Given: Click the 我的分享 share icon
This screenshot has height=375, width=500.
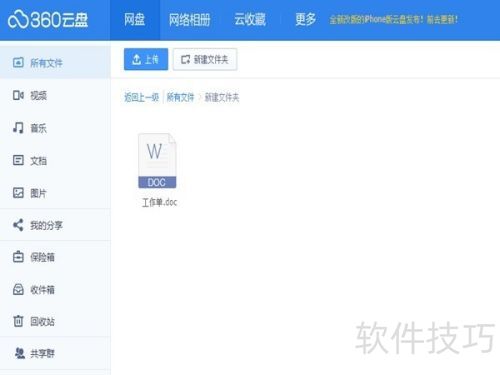Looking at the screenshot, I should pyautogui.click(x=18, y=225).
